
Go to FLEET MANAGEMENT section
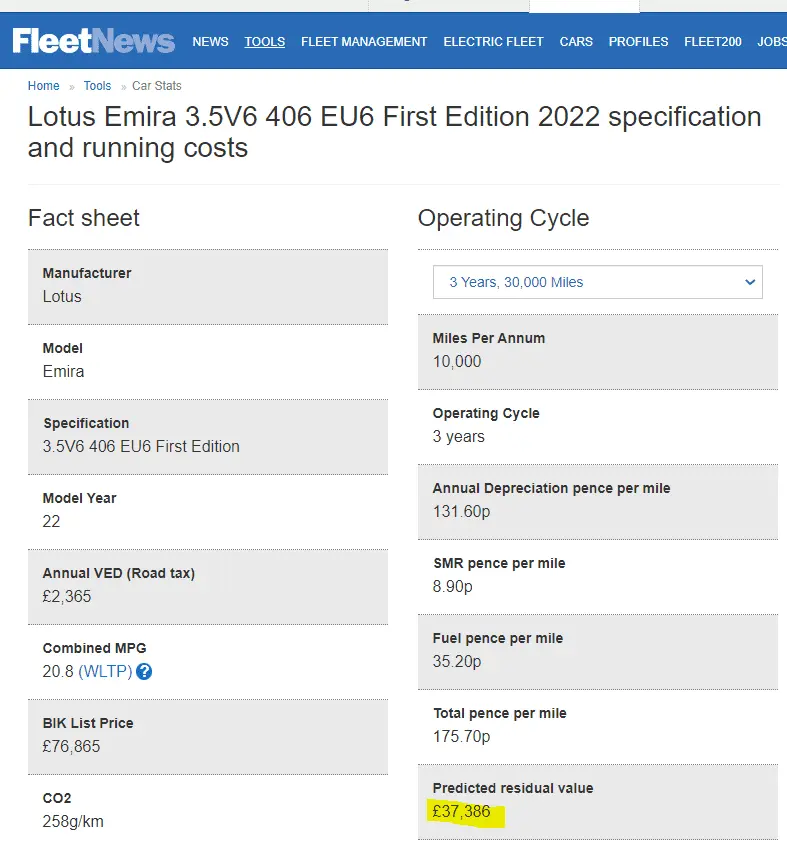pos(364,42)
